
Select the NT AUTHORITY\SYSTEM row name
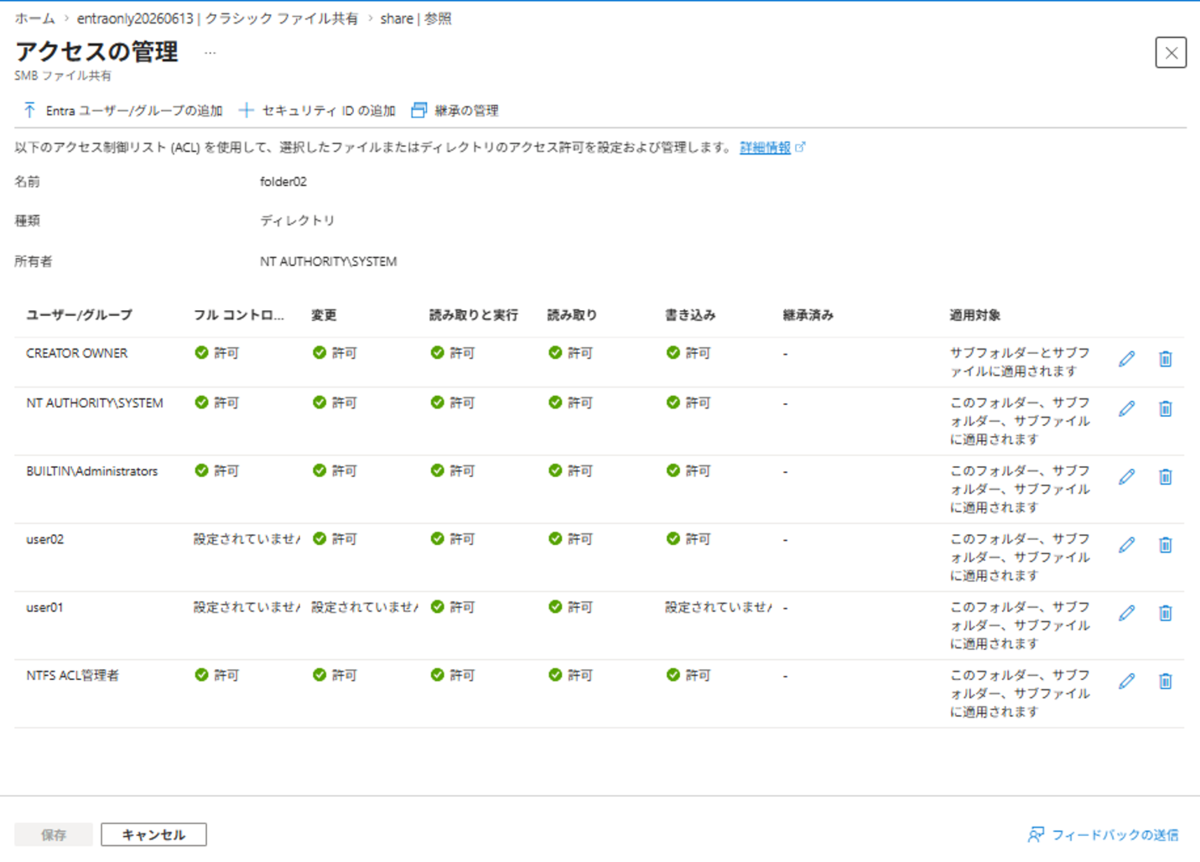pos(95,403)
